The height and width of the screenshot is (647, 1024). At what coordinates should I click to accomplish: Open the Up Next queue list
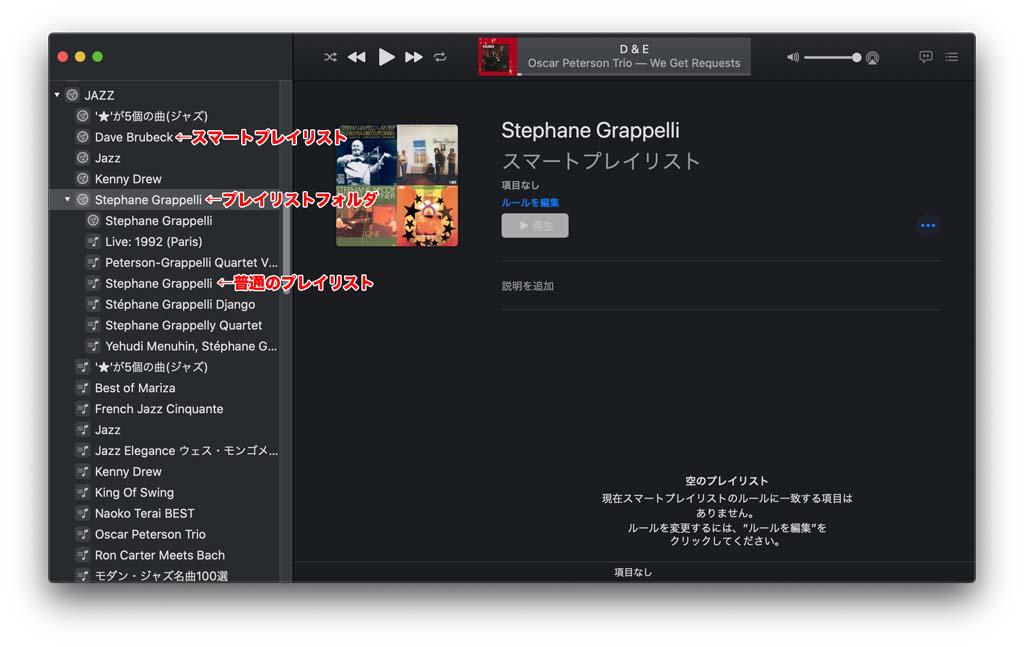952,57
